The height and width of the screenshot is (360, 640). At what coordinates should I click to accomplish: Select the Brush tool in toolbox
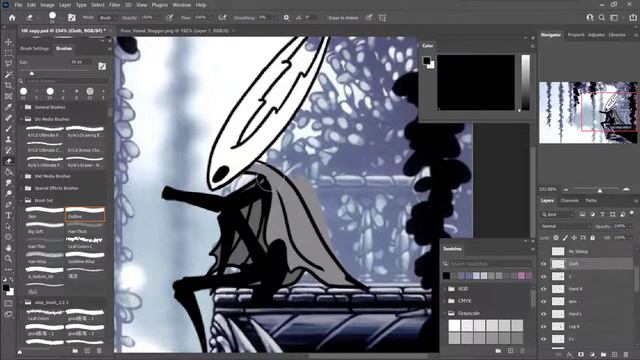pos(8,129)
